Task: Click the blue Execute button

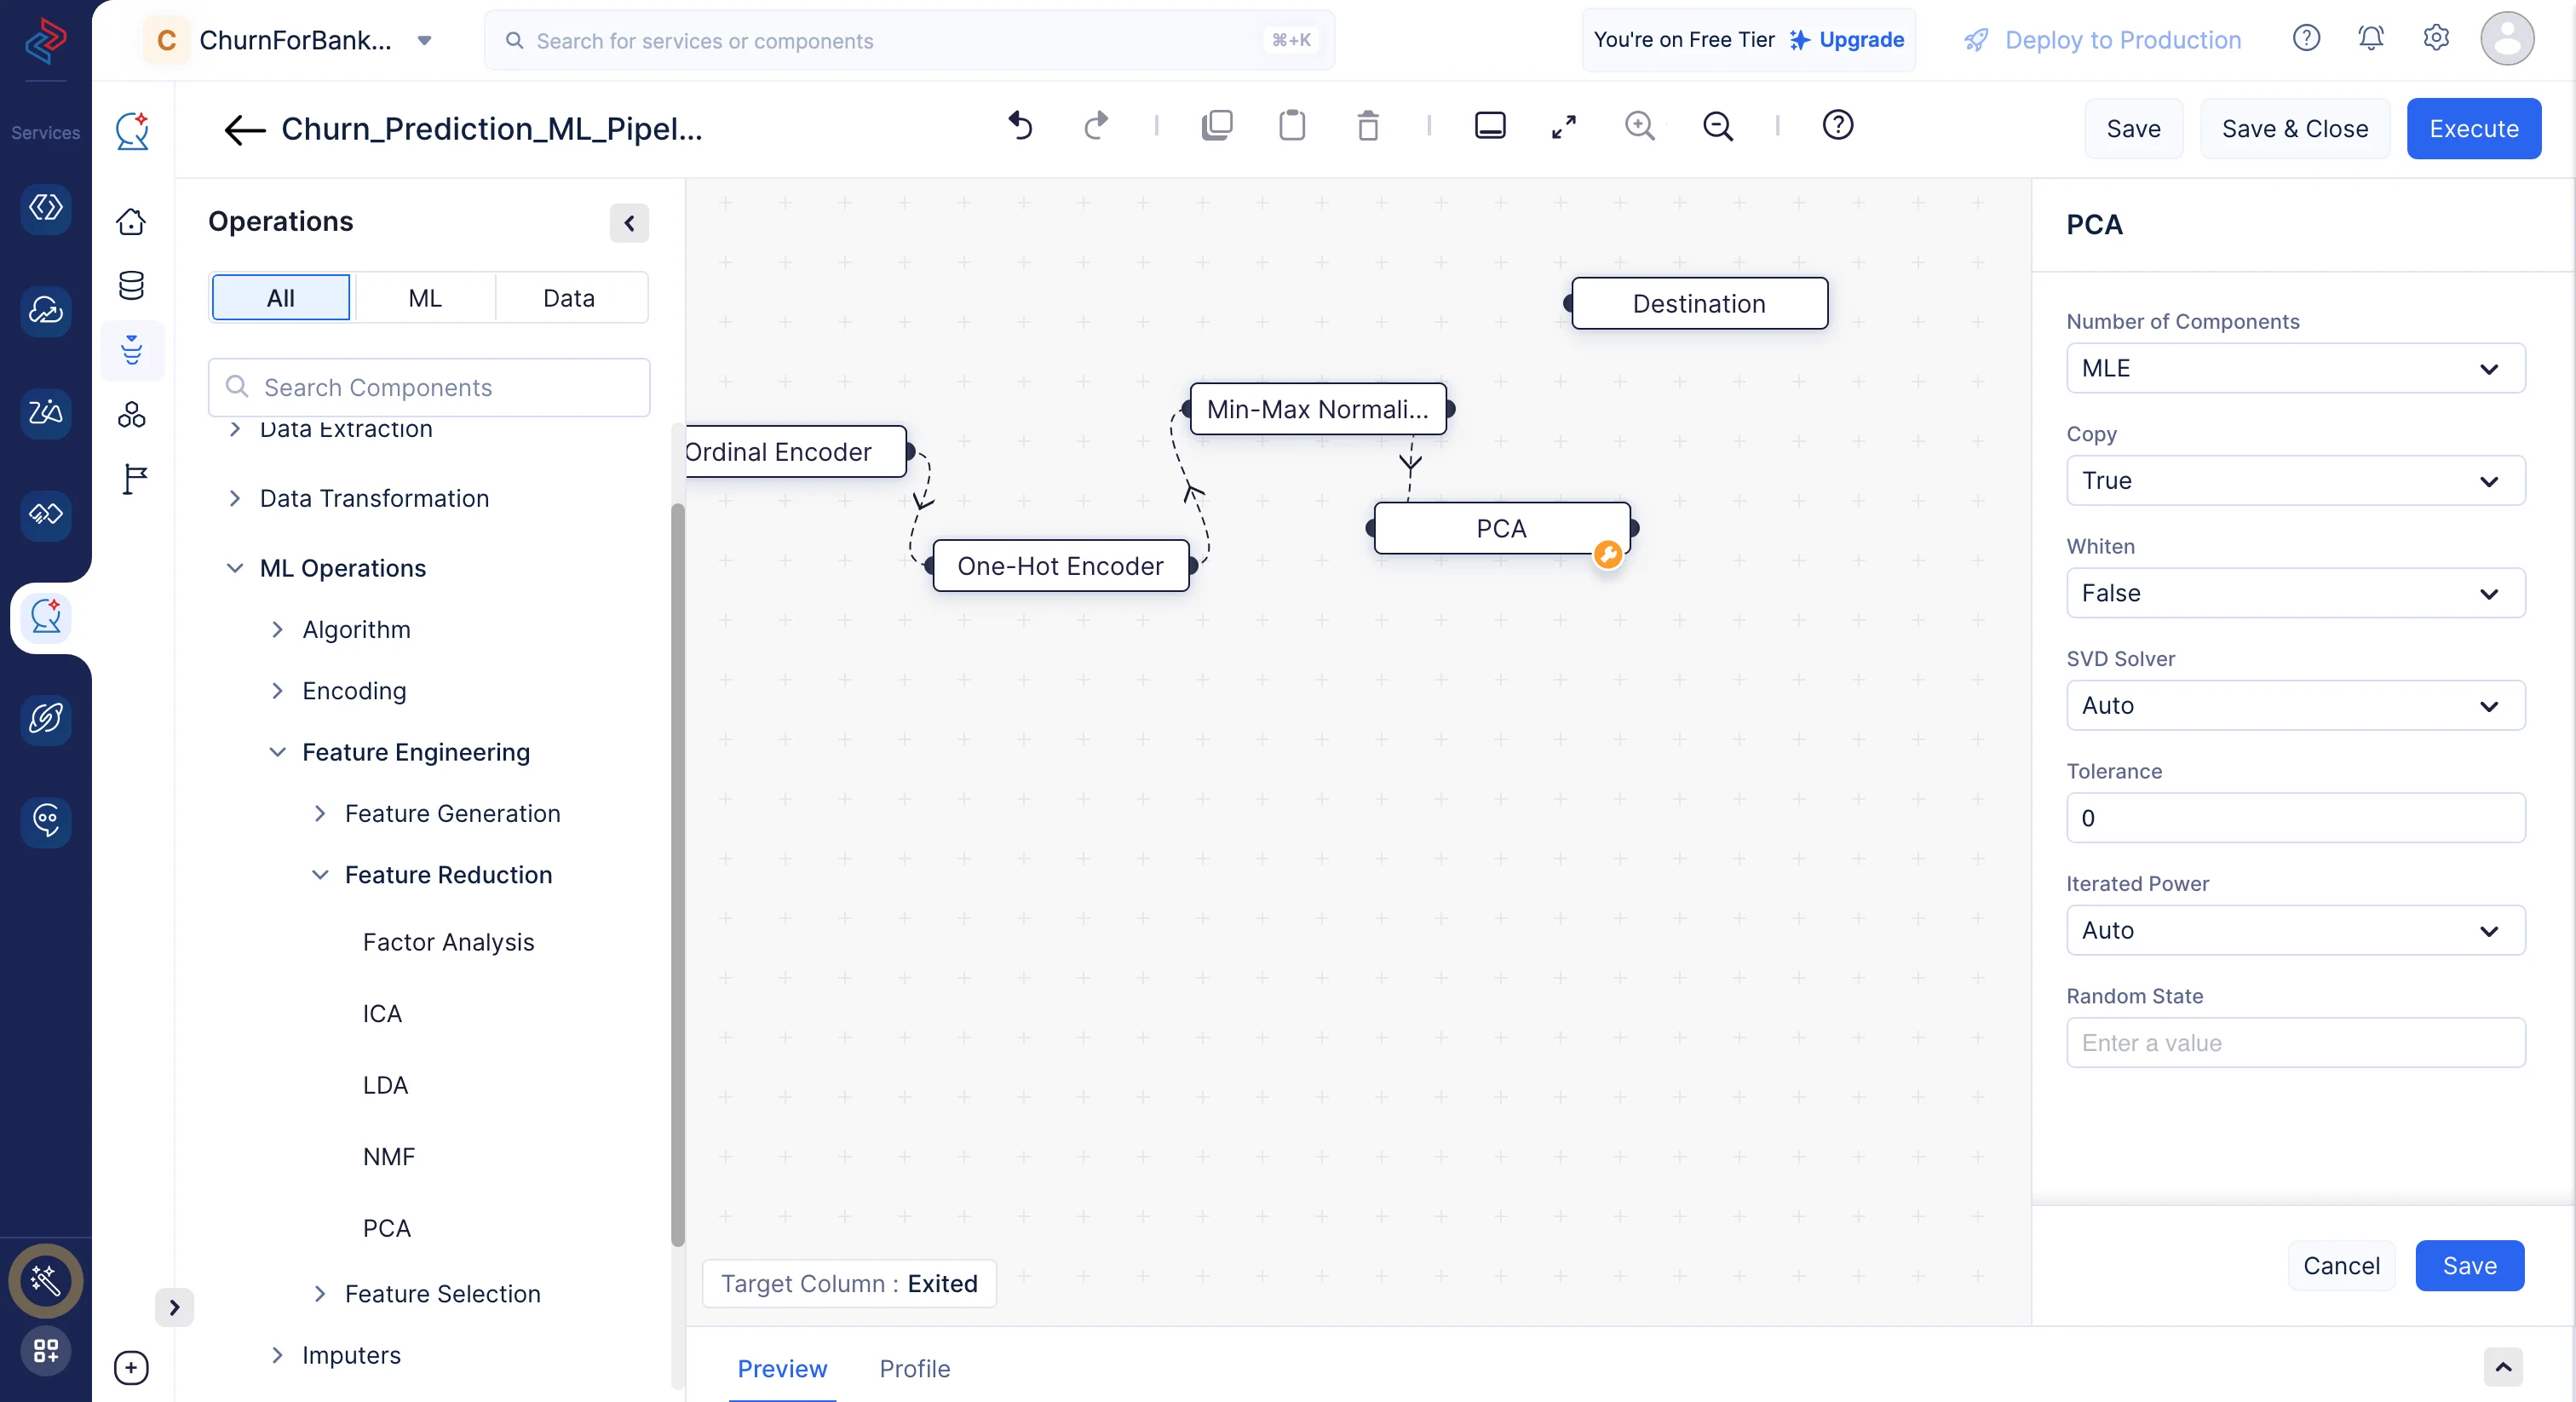Action: 2472,129
